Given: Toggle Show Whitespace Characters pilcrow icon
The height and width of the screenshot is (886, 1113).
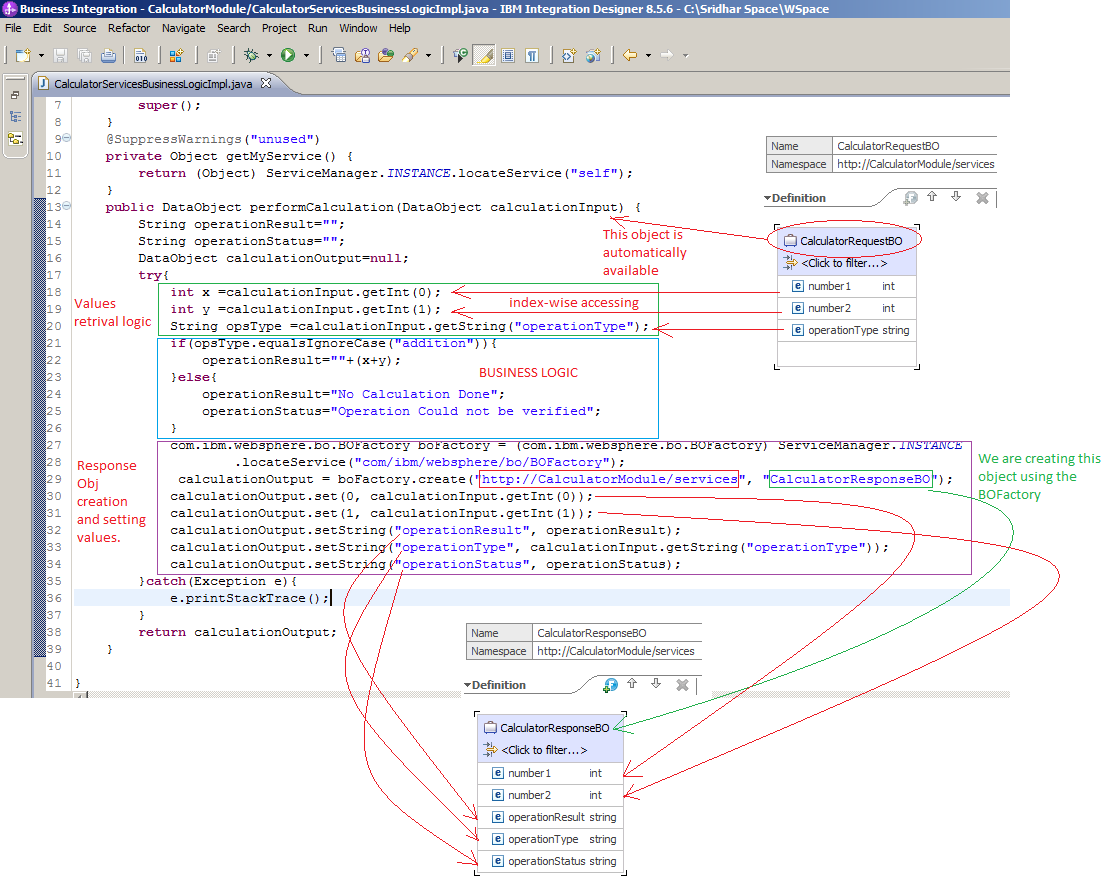Looking at the screenshot, I should (x=532, y=55).
